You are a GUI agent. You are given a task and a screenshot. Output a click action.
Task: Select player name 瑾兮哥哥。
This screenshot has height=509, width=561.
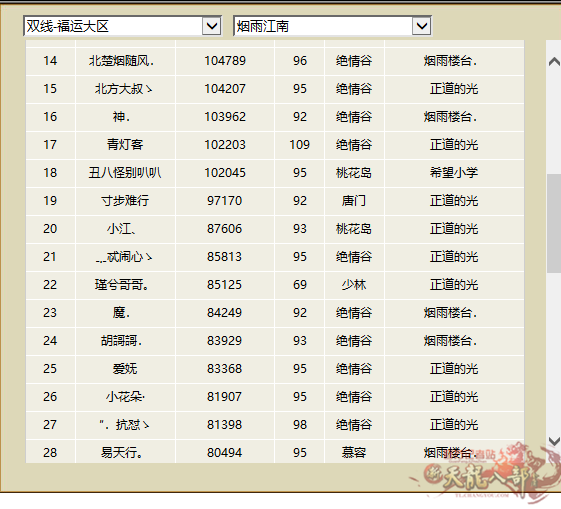[x=122, y=285]
